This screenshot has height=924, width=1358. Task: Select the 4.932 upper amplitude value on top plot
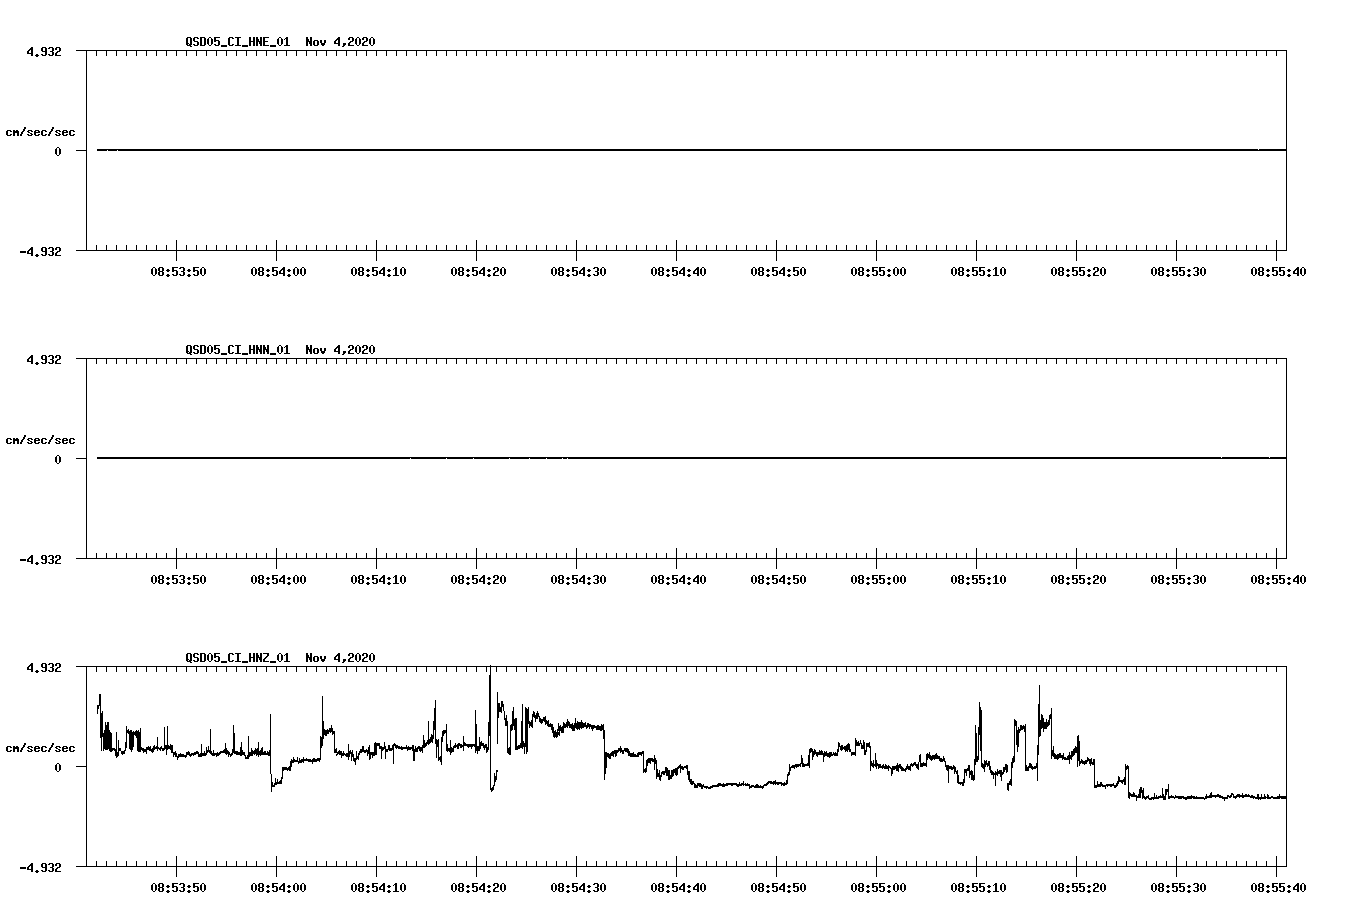(x=45, y=49)
